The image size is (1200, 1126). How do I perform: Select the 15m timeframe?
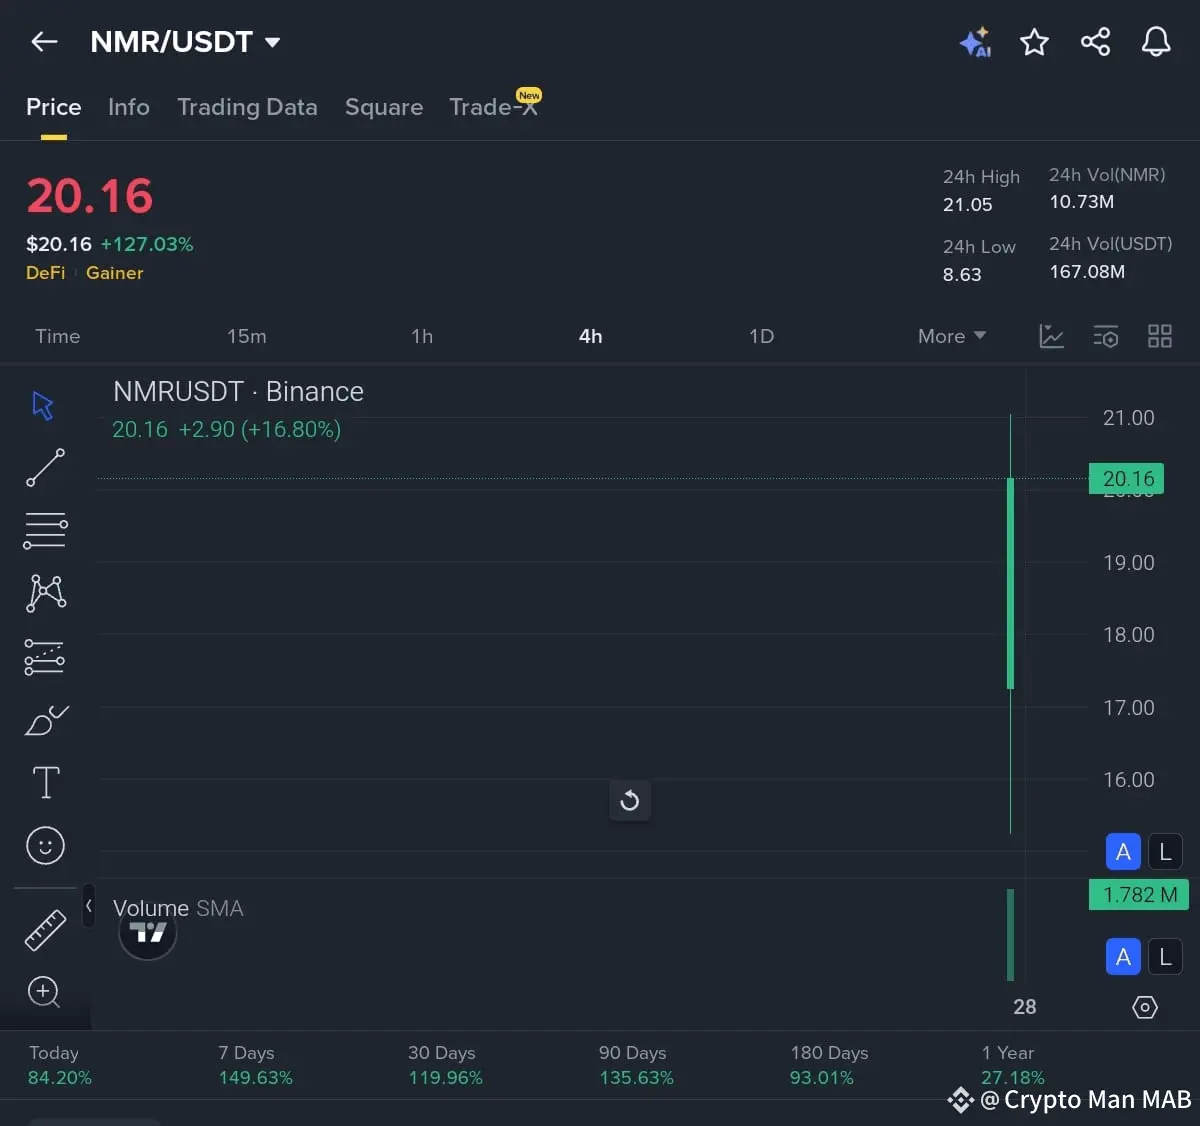247,336
